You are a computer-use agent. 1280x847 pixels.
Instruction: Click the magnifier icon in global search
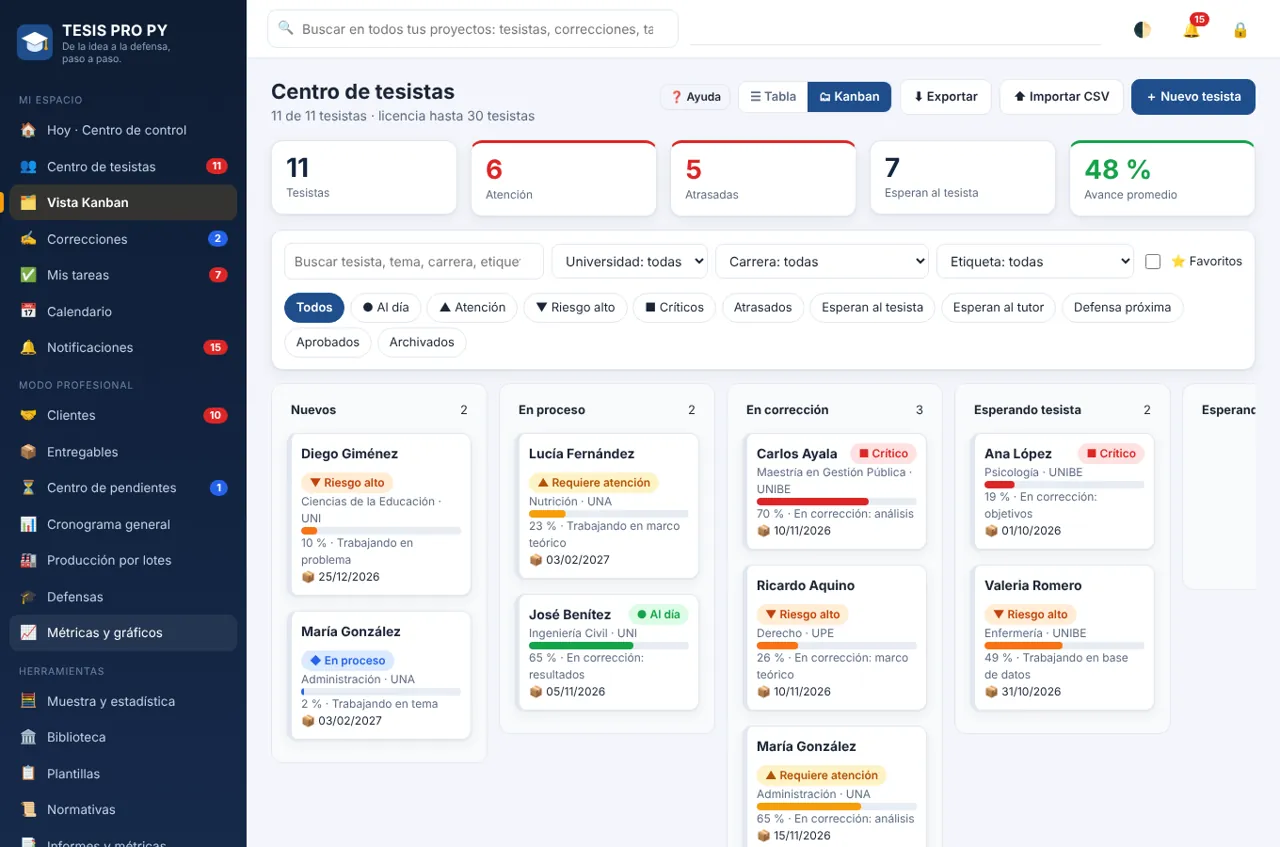[286, 29]
